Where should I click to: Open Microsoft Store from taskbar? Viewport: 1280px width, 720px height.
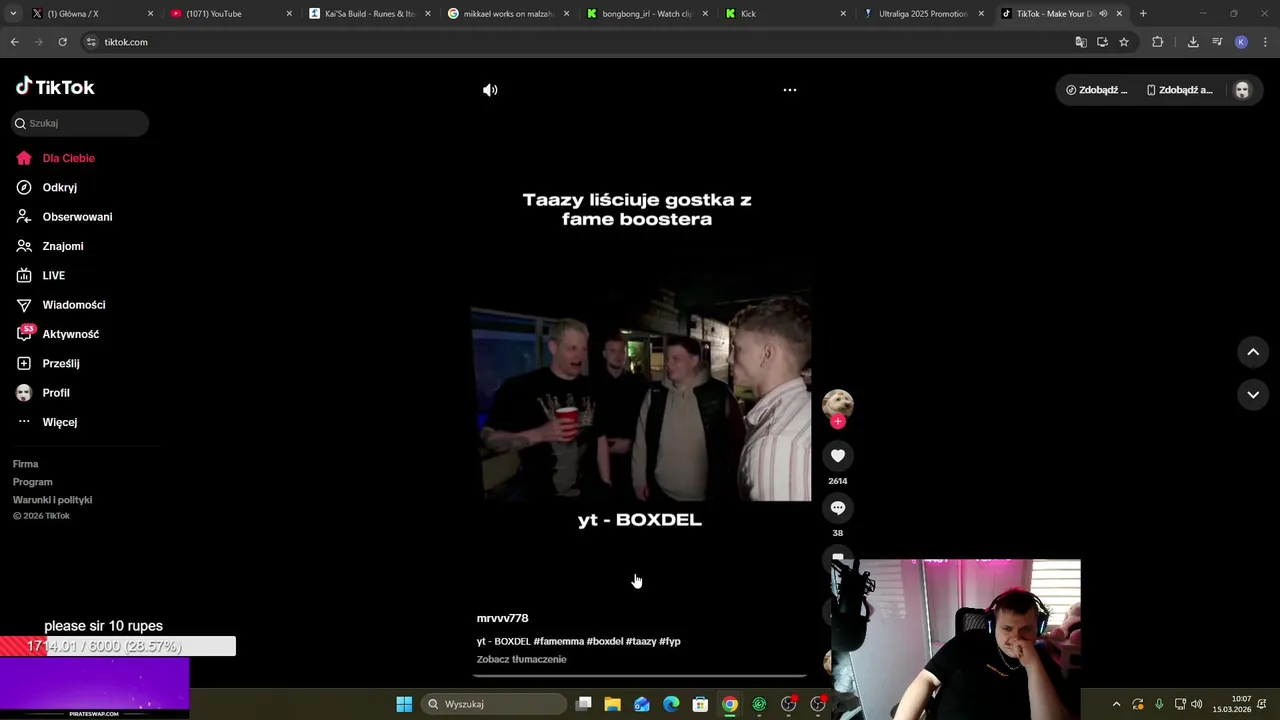coord(700,704)
